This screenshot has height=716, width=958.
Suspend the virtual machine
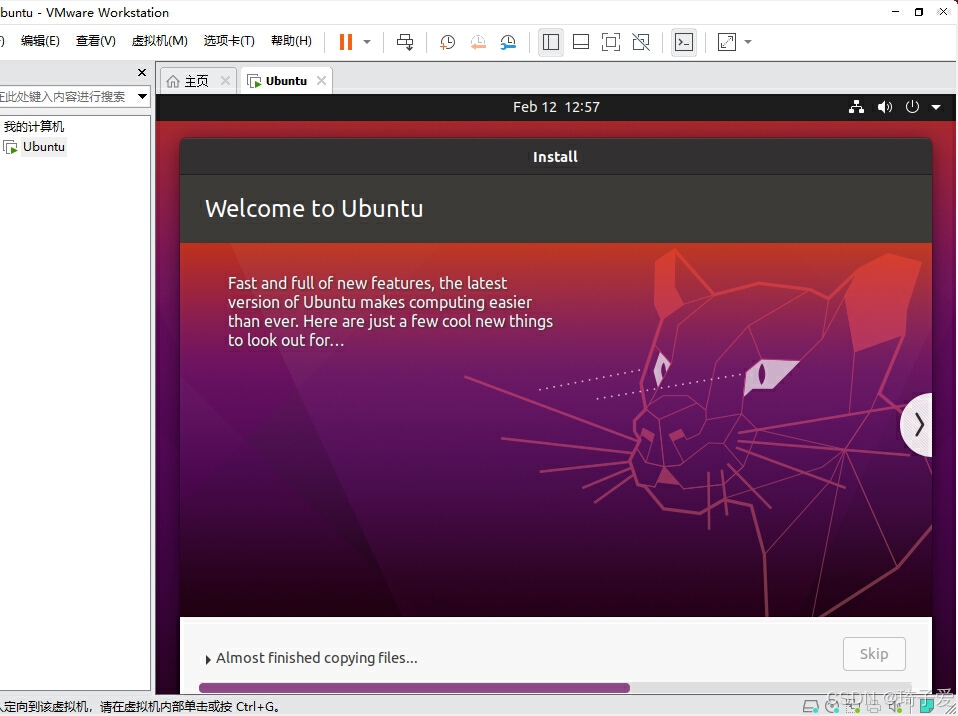tap(347, 41)
